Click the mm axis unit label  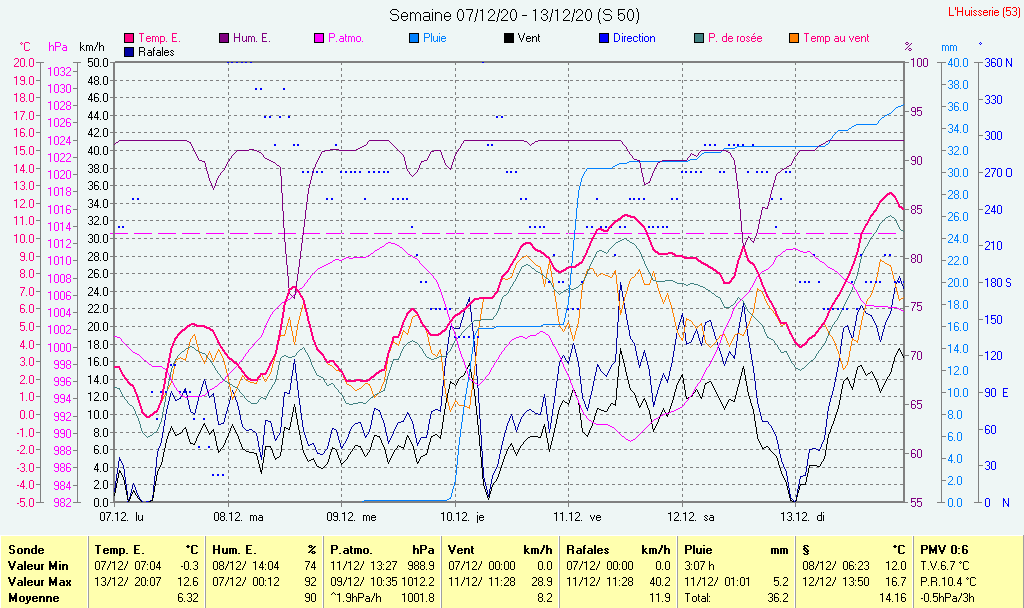click(x=949, y=48)
